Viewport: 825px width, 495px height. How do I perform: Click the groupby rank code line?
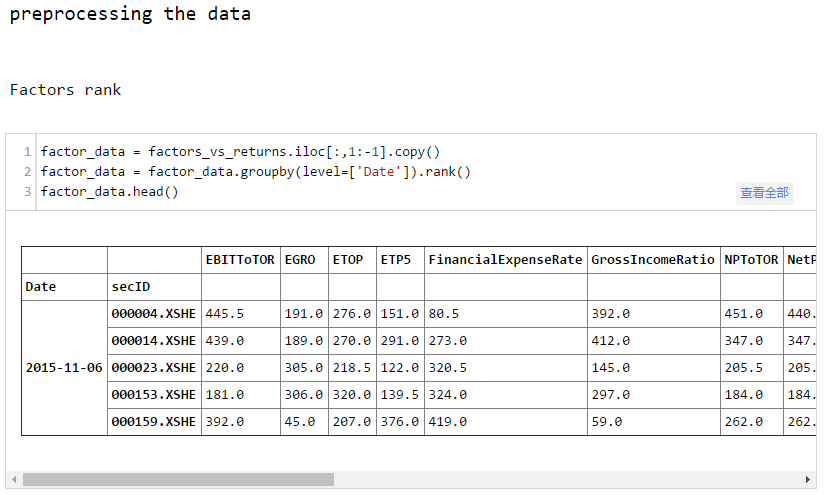255,172
